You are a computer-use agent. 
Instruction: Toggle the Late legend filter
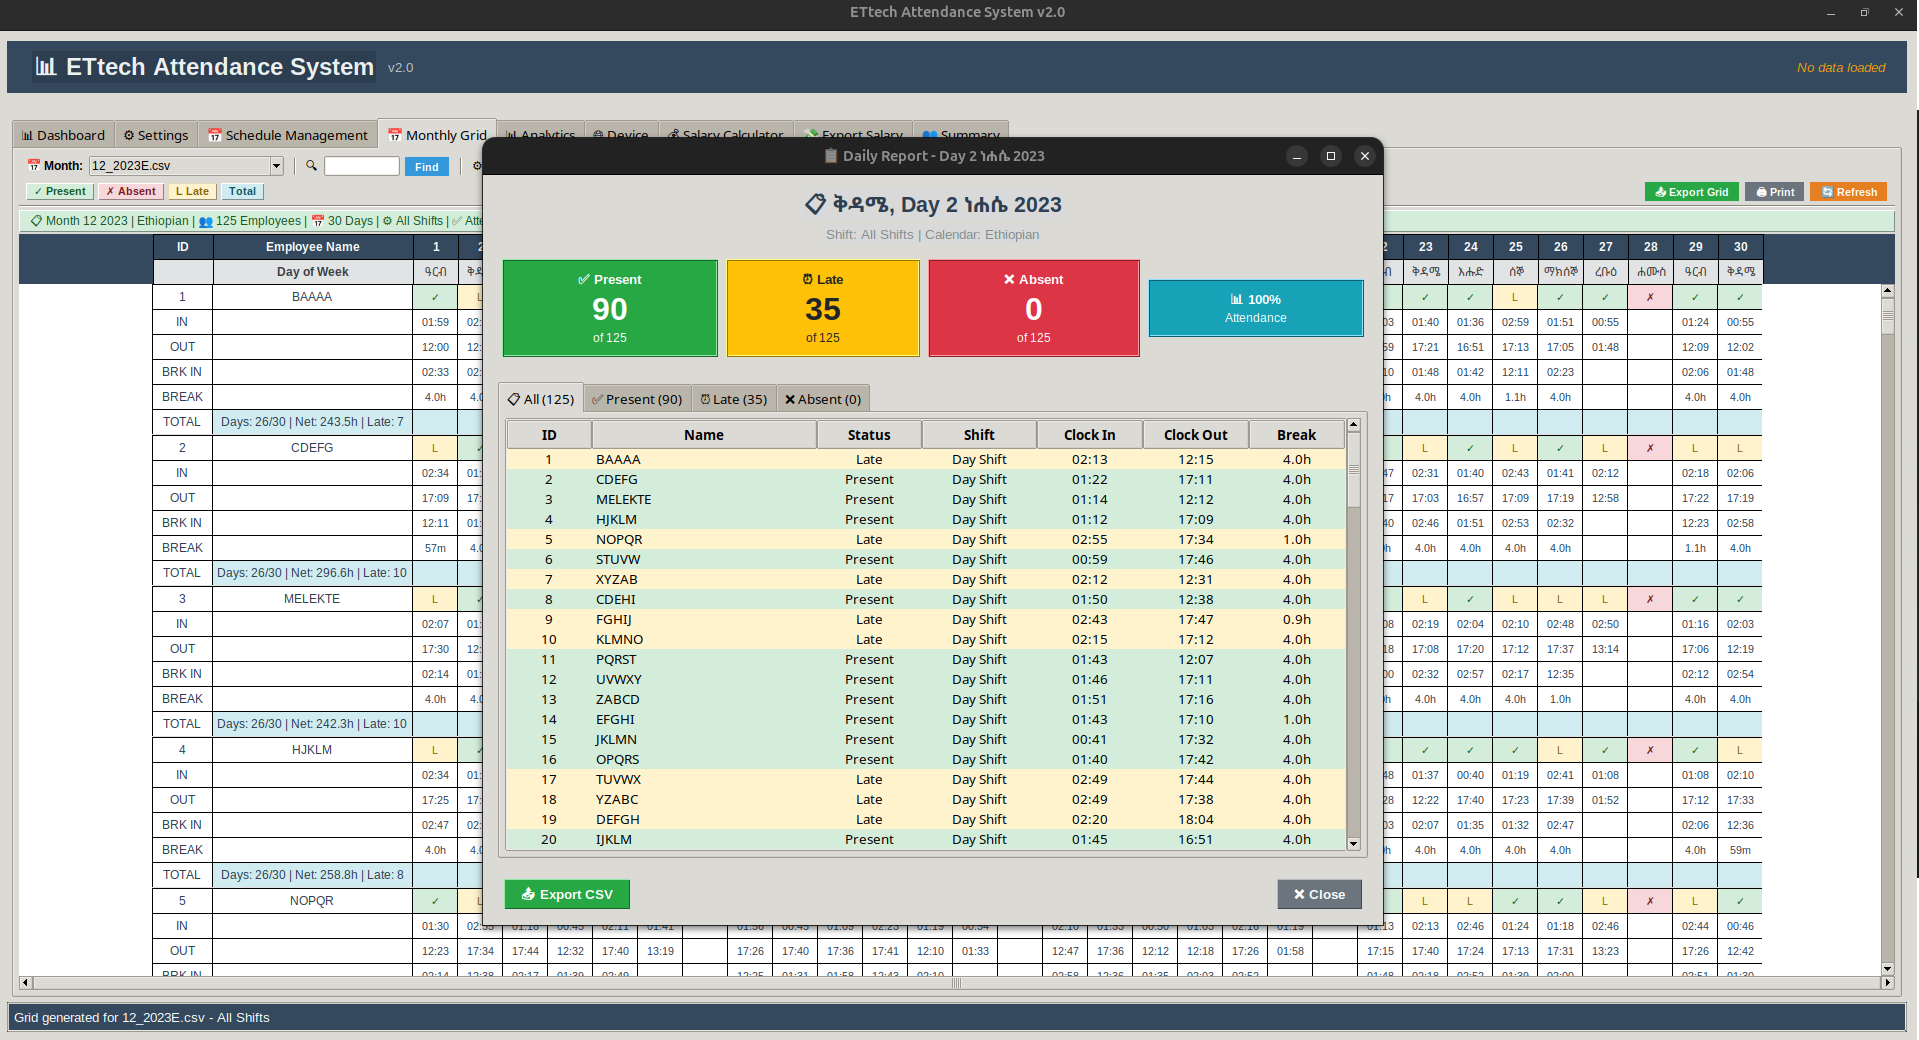[x=192, y=191]
